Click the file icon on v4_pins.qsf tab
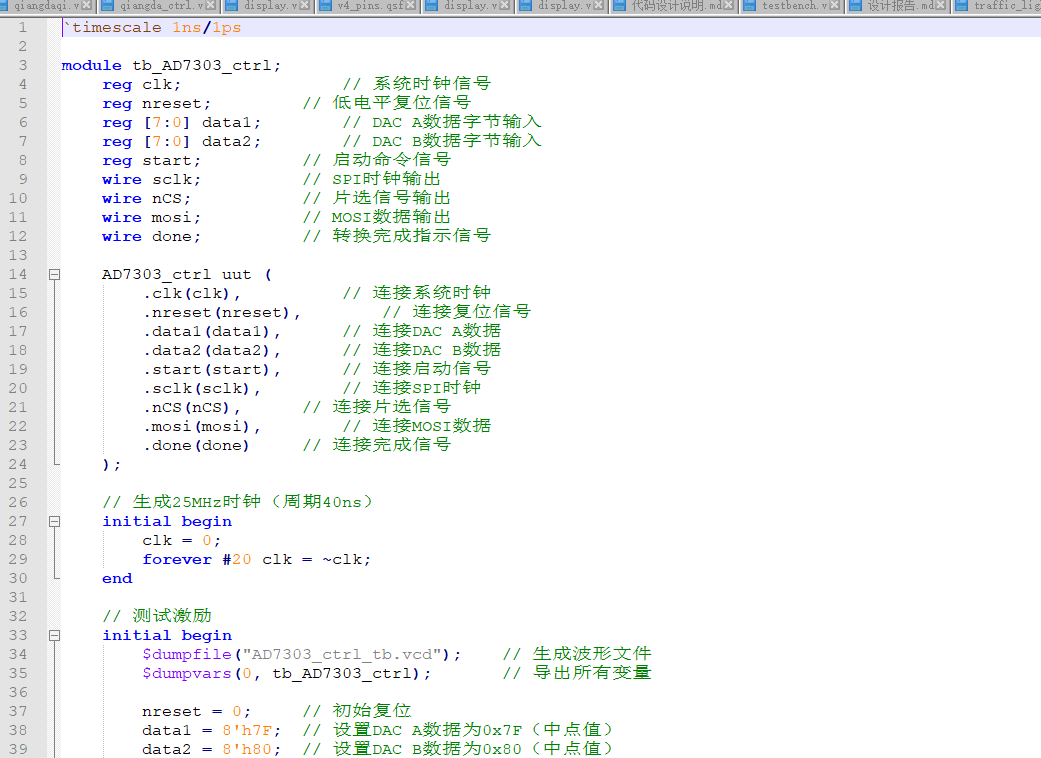This screenshot has width=1041, height=758. point(326,5)
